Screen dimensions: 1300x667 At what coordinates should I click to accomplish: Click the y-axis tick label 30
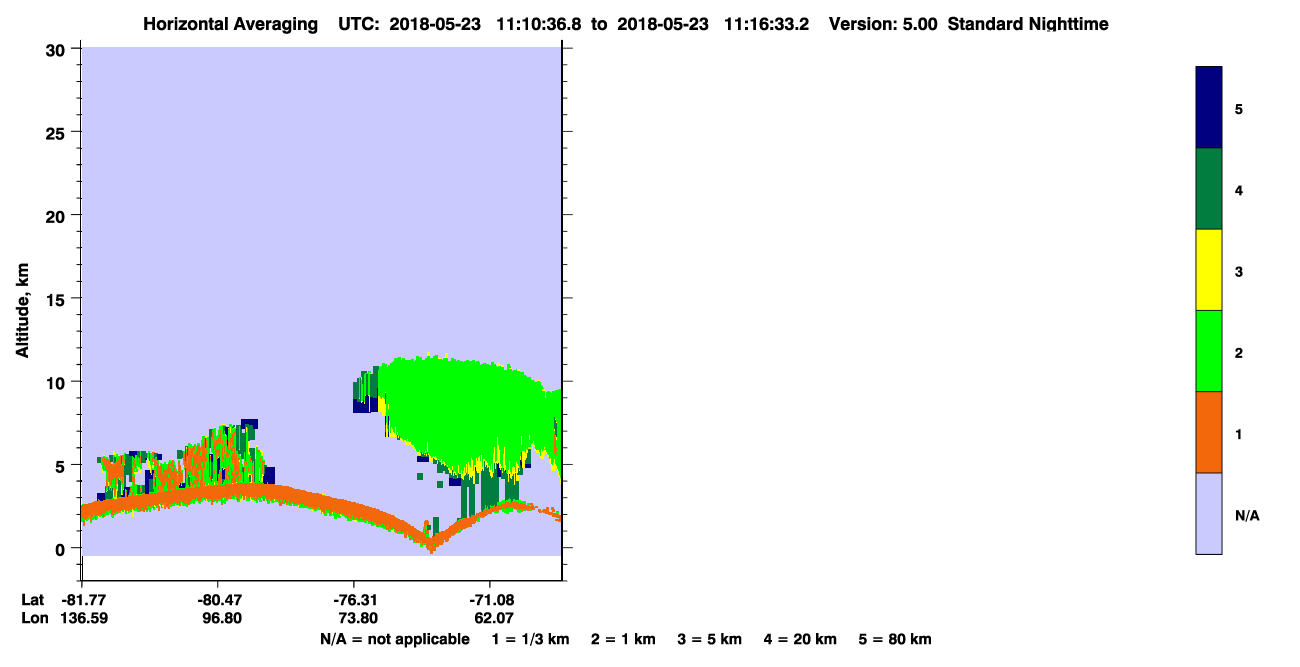point(58,50)
